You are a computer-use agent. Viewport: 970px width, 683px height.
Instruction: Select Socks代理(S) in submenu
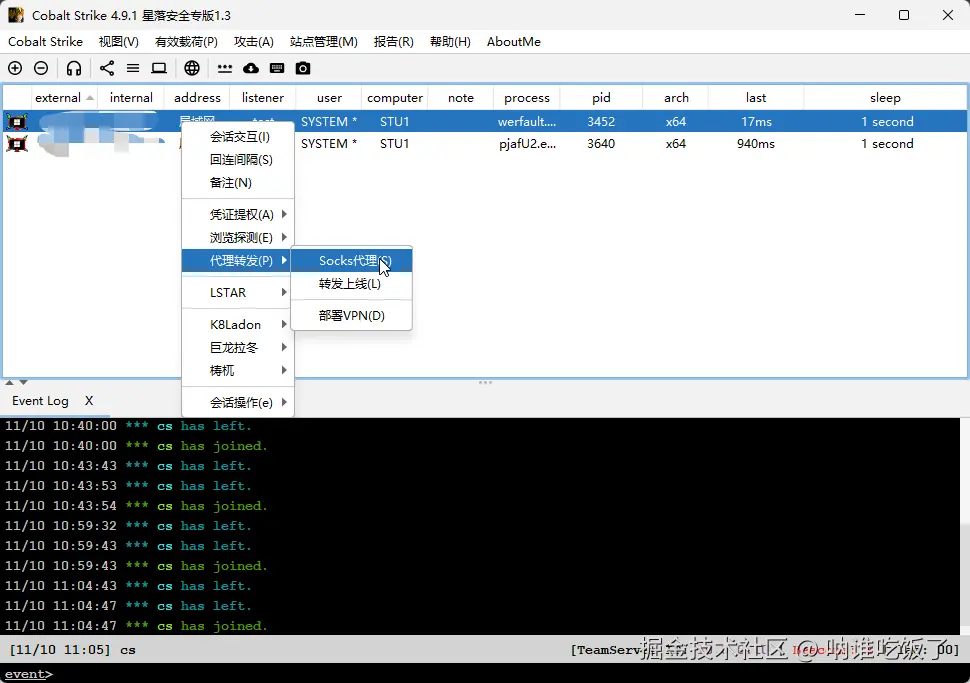pyautogui.click(x=351, y=260)
